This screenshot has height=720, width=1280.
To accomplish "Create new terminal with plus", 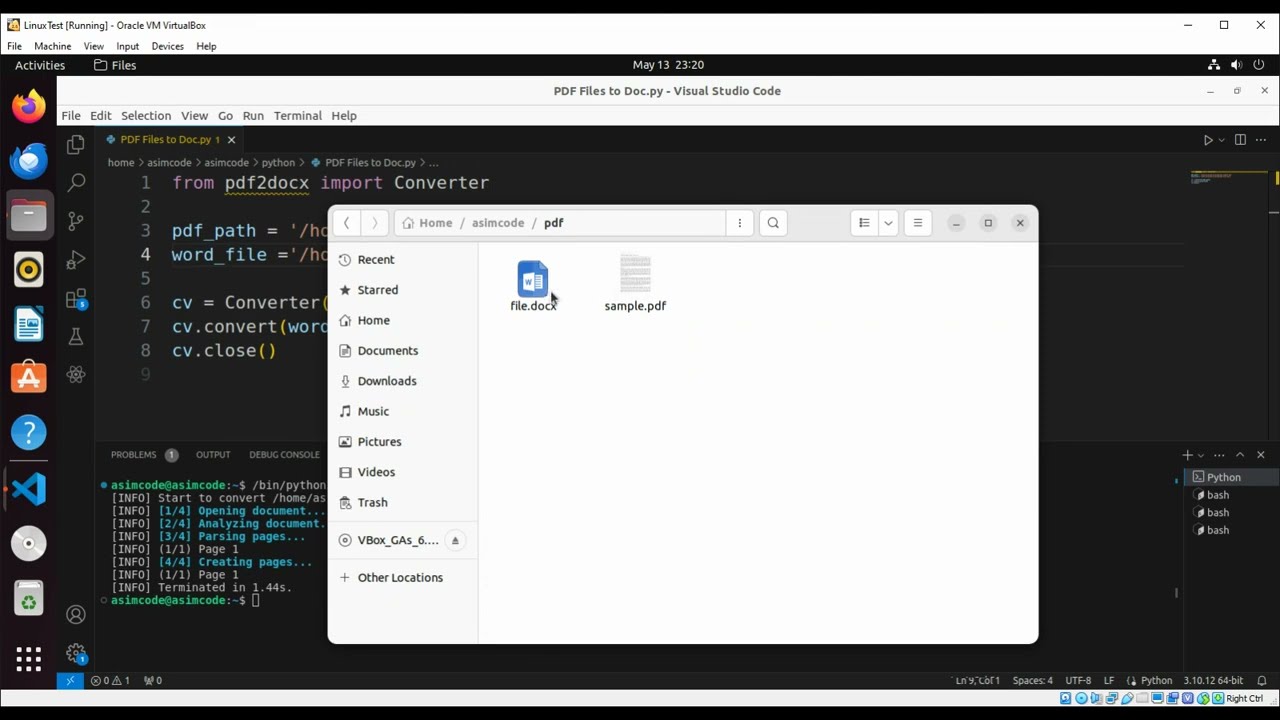I will [1187, 455].
